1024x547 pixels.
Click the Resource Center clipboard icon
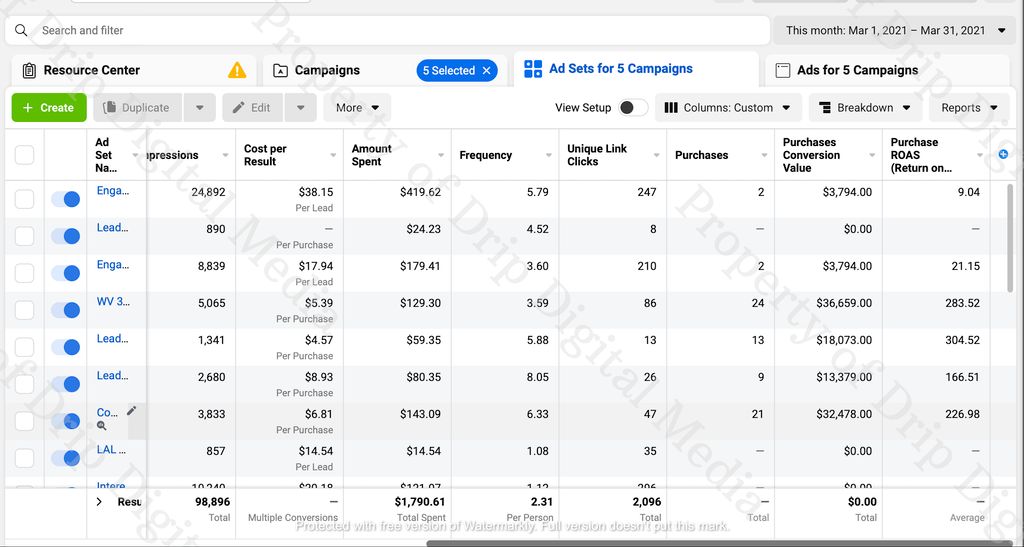(x=29, y=70)
